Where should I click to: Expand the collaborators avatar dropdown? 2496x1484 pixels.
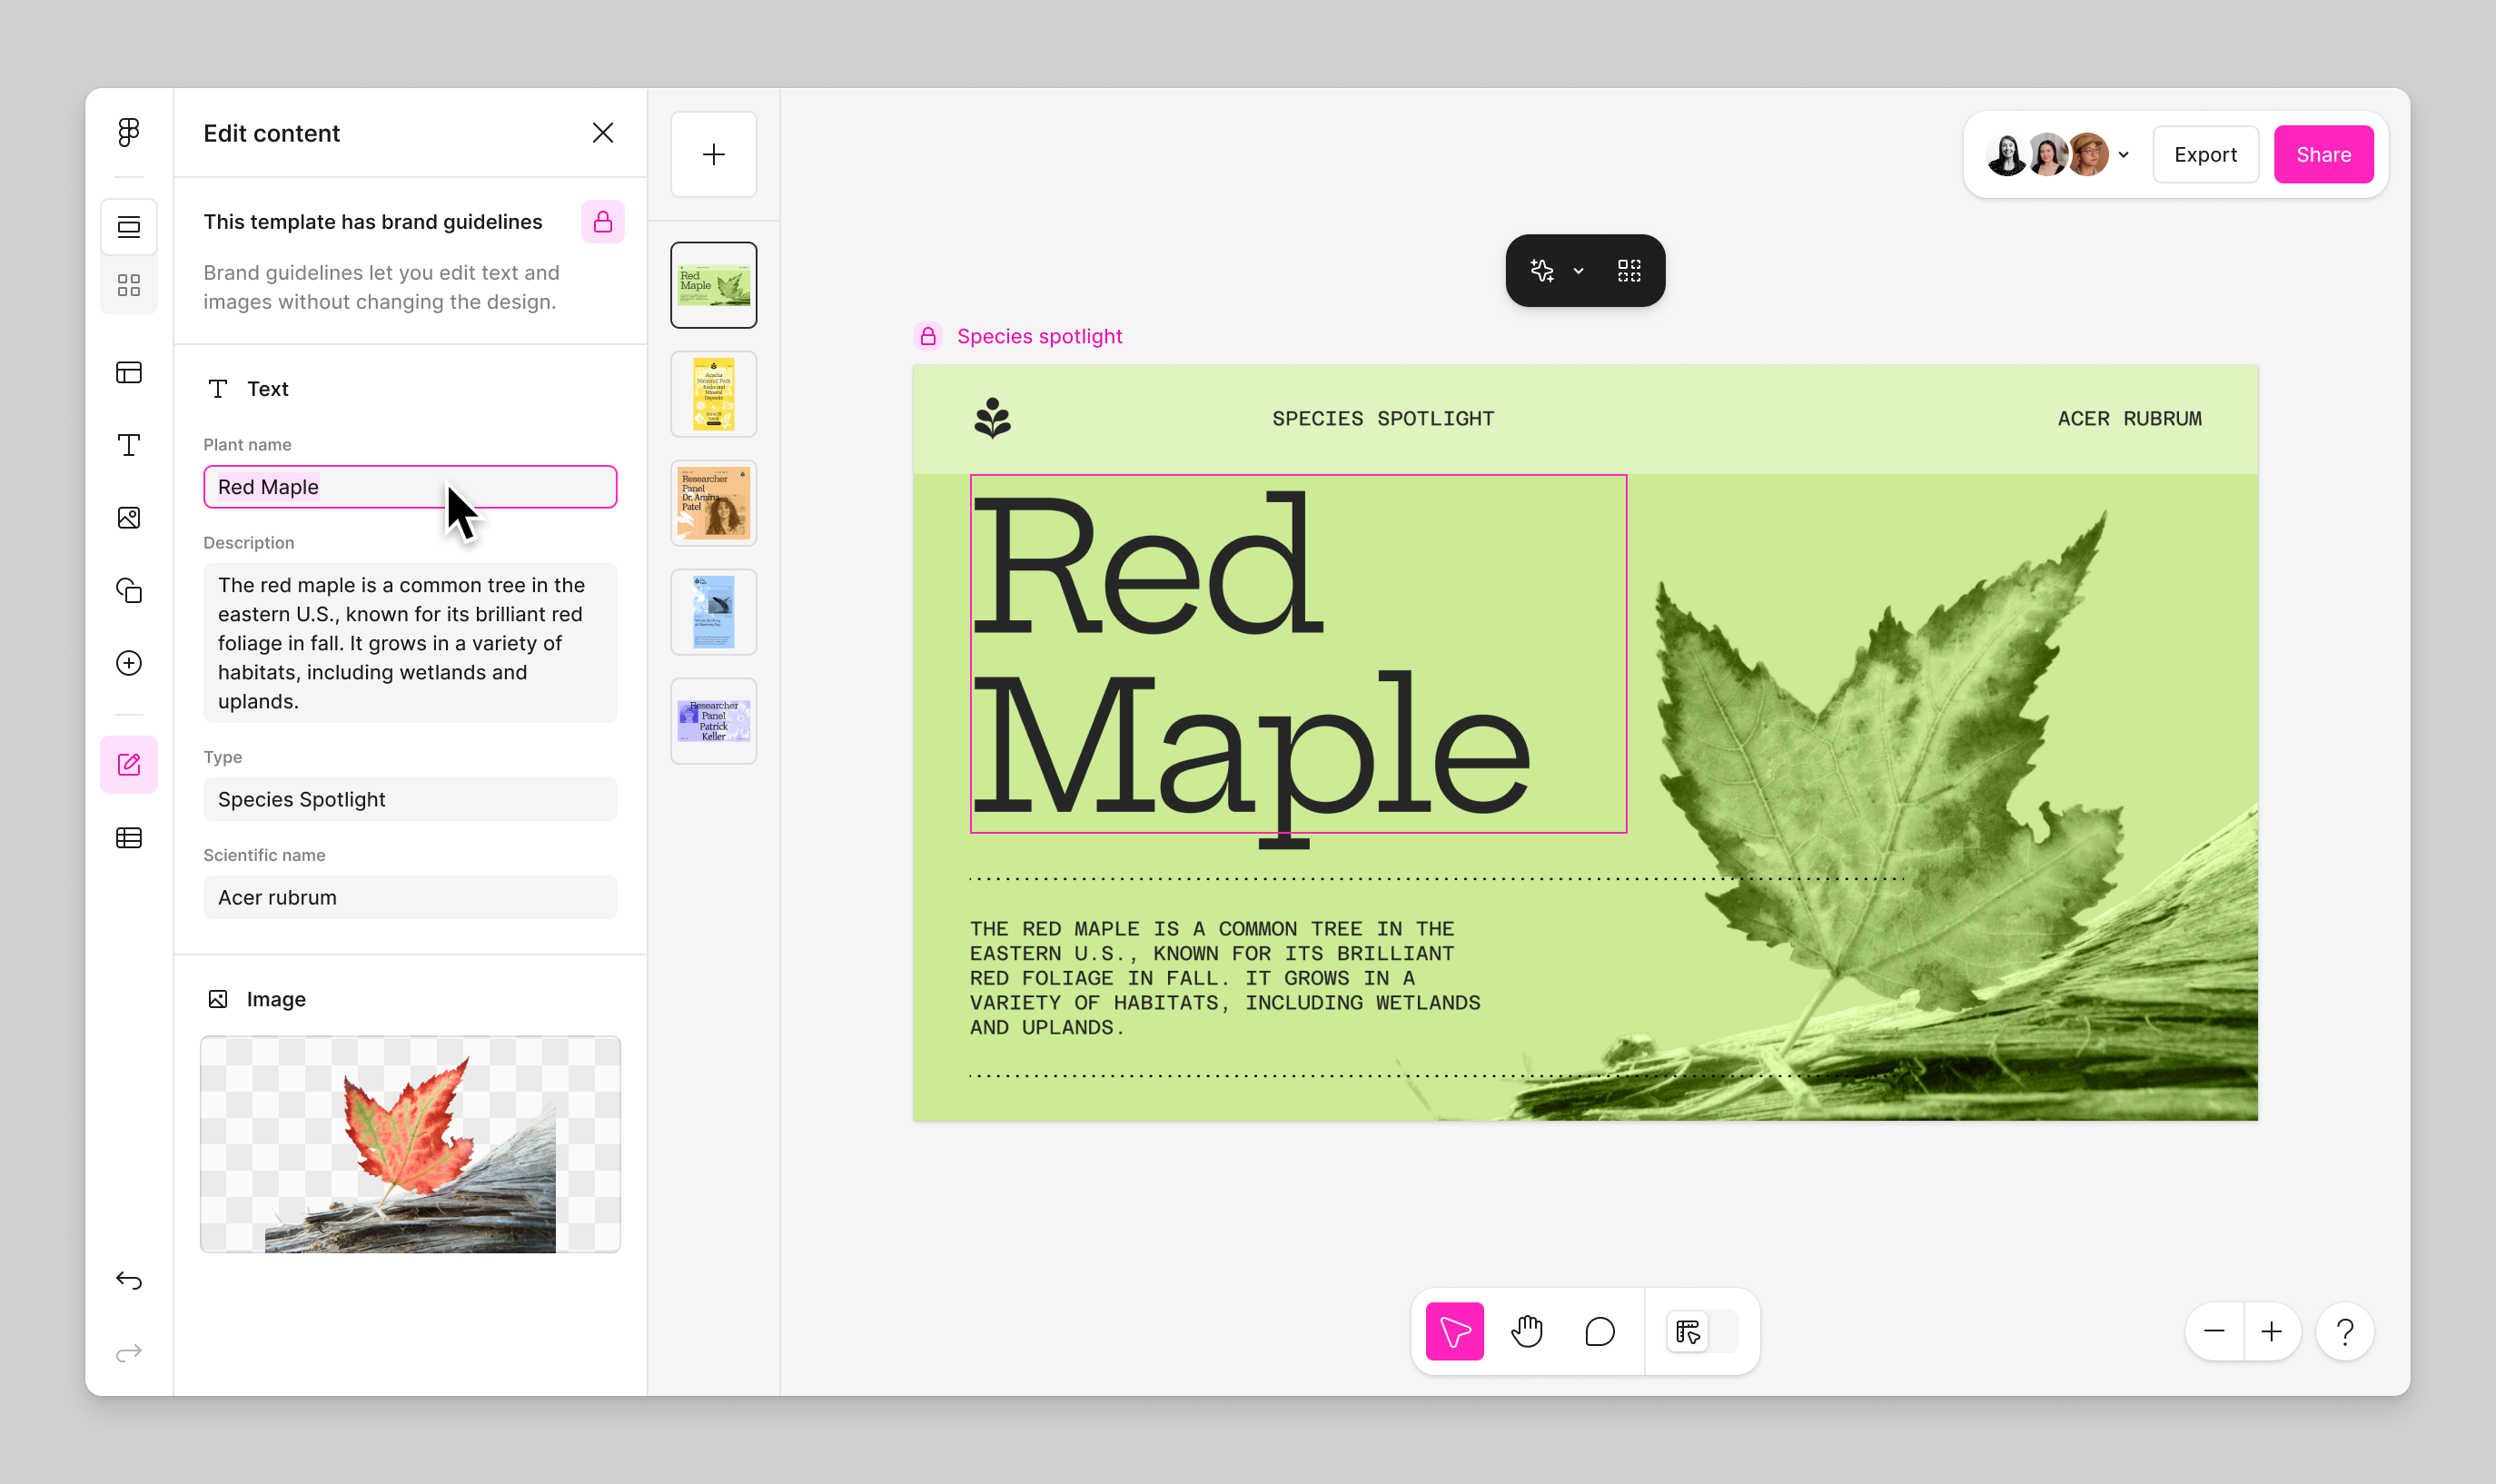(x=2123, y=155)
